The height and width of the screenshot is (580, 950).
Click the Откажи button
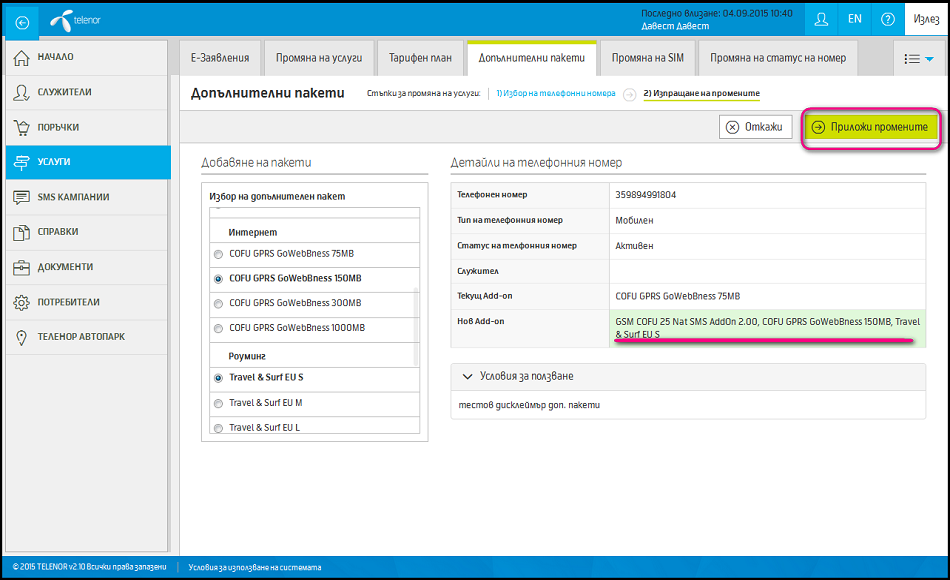(x=756, y=127)
